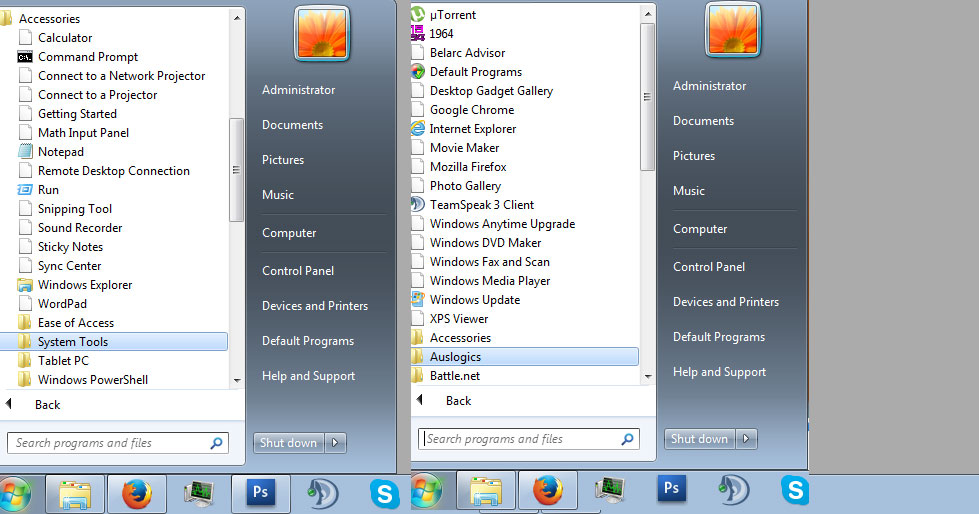The width and height of the screenshot is (979, 514).
Task: Focus search box in Auslogics menu
Action: (528, 439)
